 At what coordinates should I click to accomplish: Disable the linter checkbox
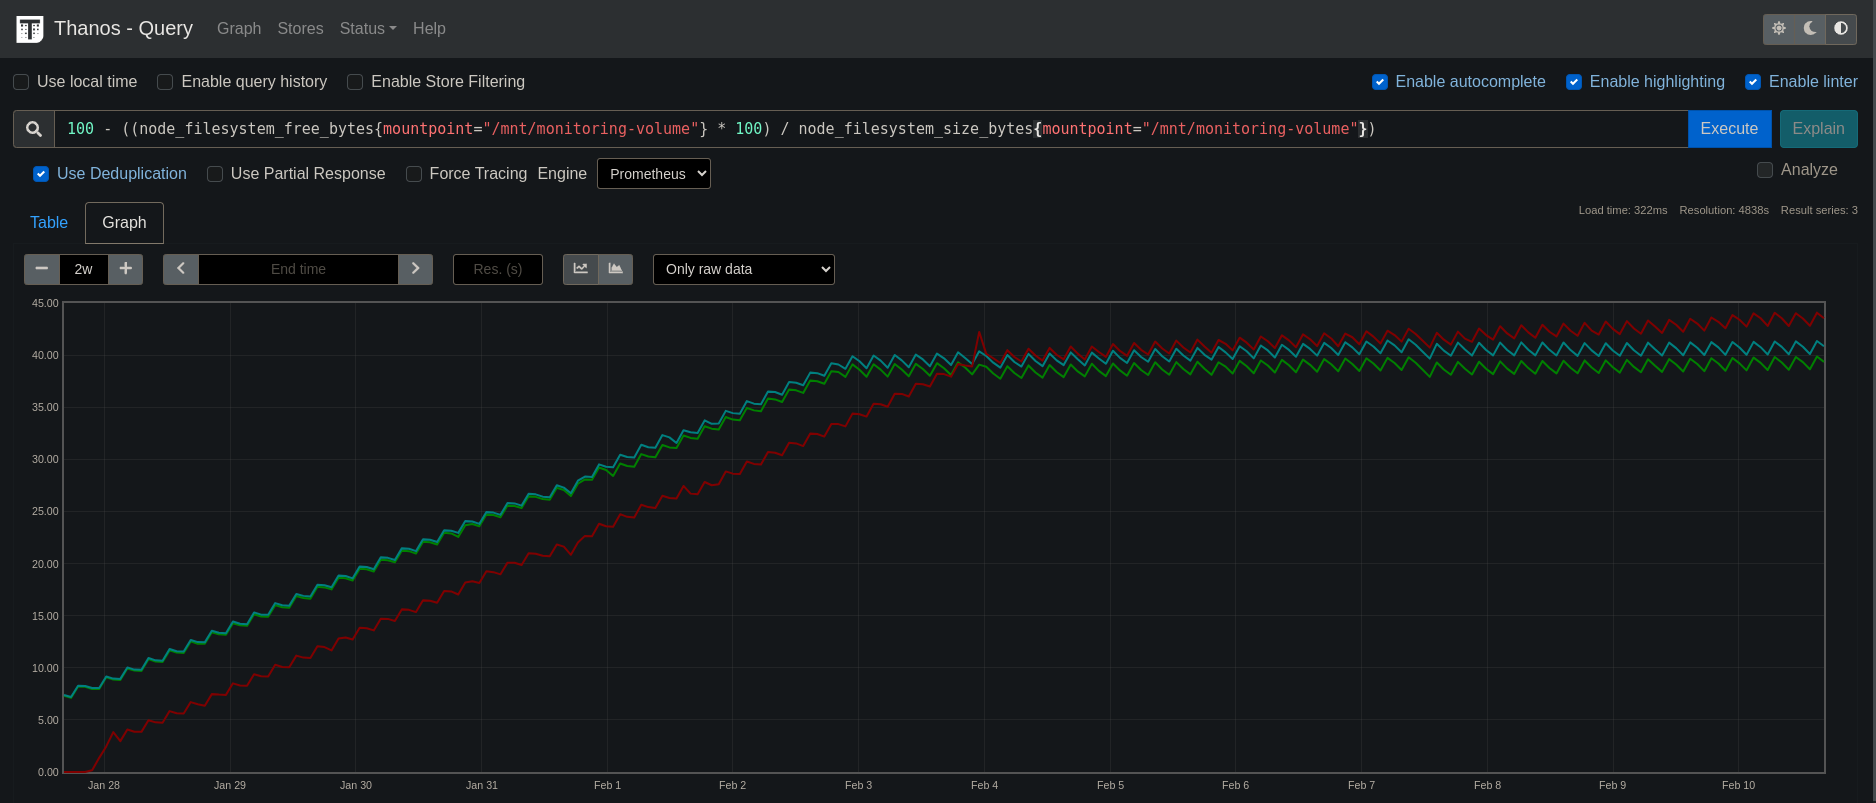pos(1753,82)
